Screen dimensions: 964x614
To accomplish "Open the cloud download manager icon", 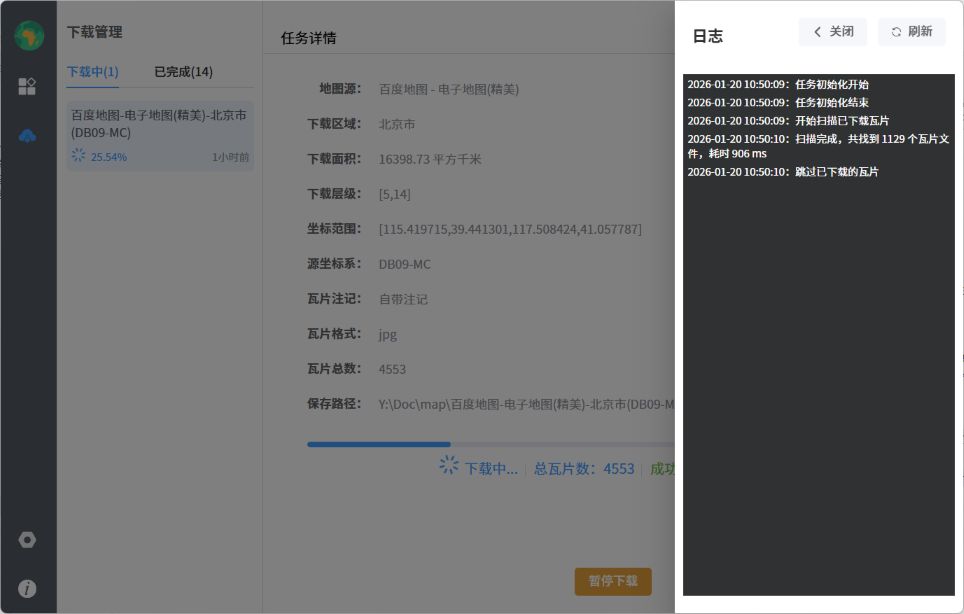I will (28, 136).
